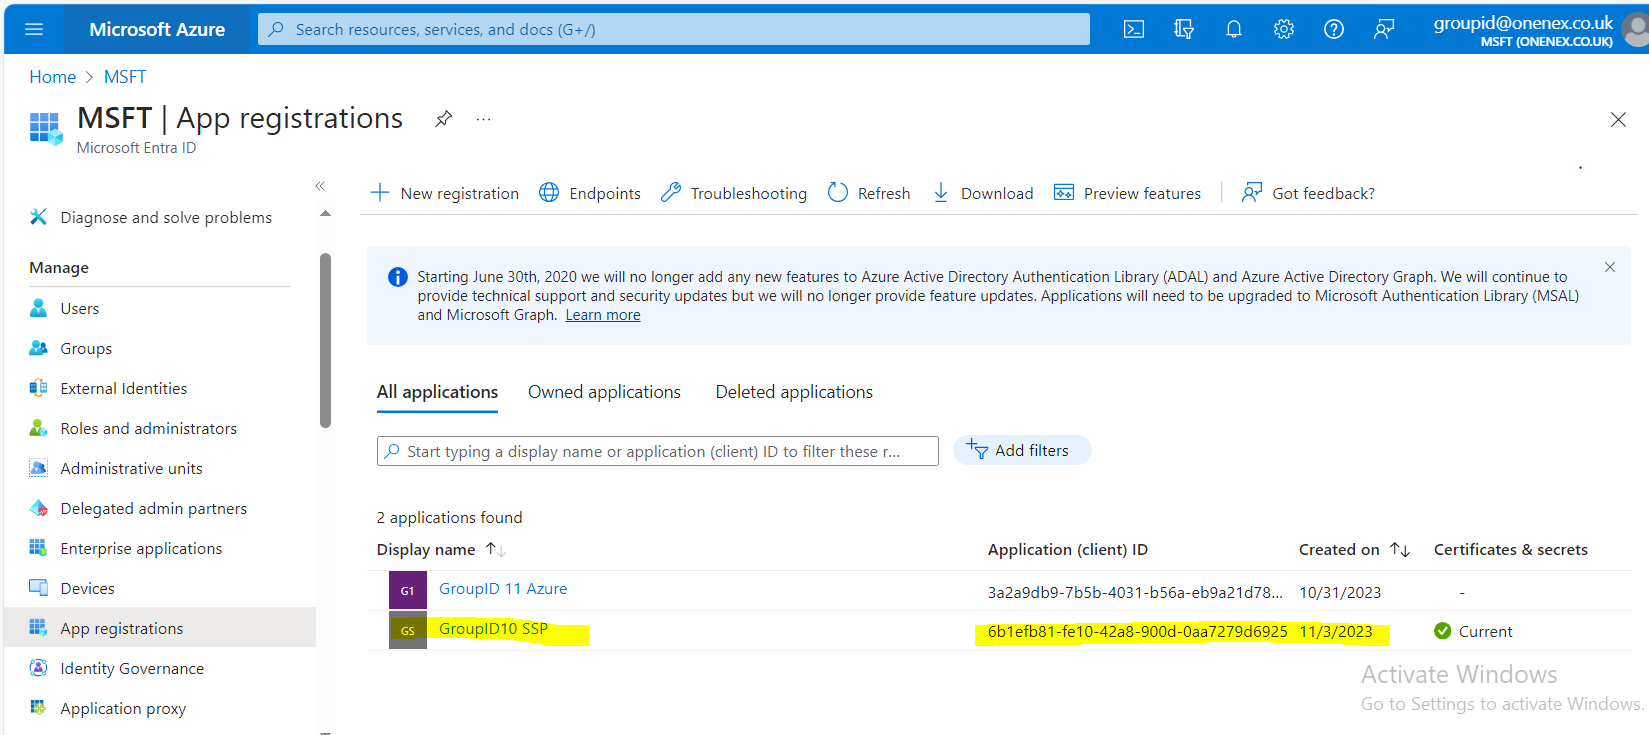
Task: Click the Roles and administrators icon
Action: (x=38, y=428)
